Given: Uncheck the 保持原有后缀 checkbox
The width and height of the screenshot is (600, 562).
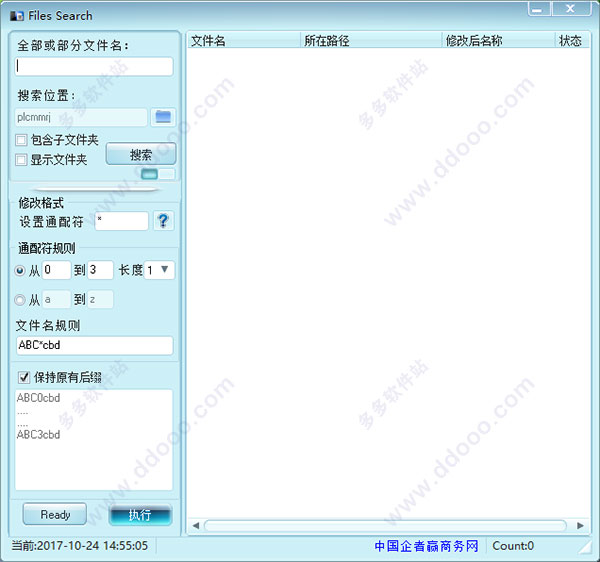Looking at the screenshot, I should tap(24, 378).
